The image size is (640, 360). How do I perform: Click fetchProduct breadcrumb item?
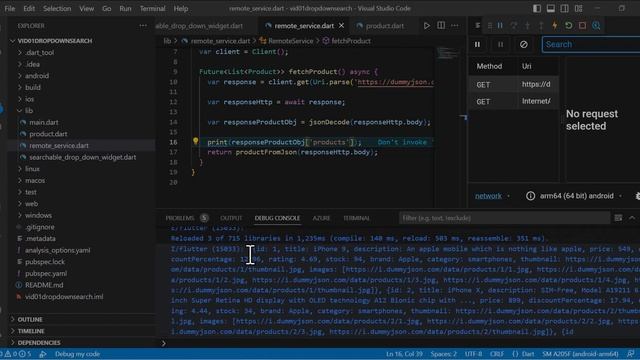coord(347,41)
